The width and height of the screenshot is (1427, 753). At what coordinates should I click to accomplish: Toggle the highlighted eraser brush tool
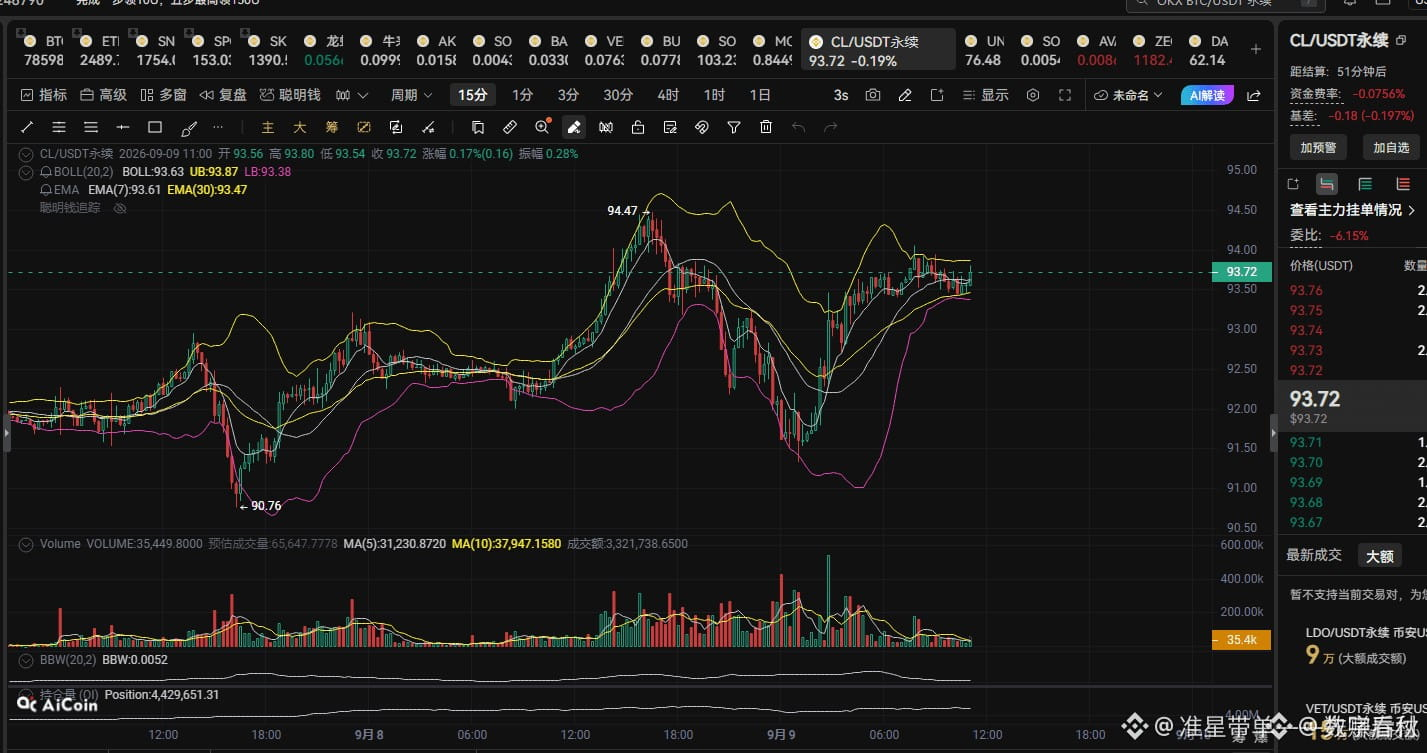coord(573,127)
